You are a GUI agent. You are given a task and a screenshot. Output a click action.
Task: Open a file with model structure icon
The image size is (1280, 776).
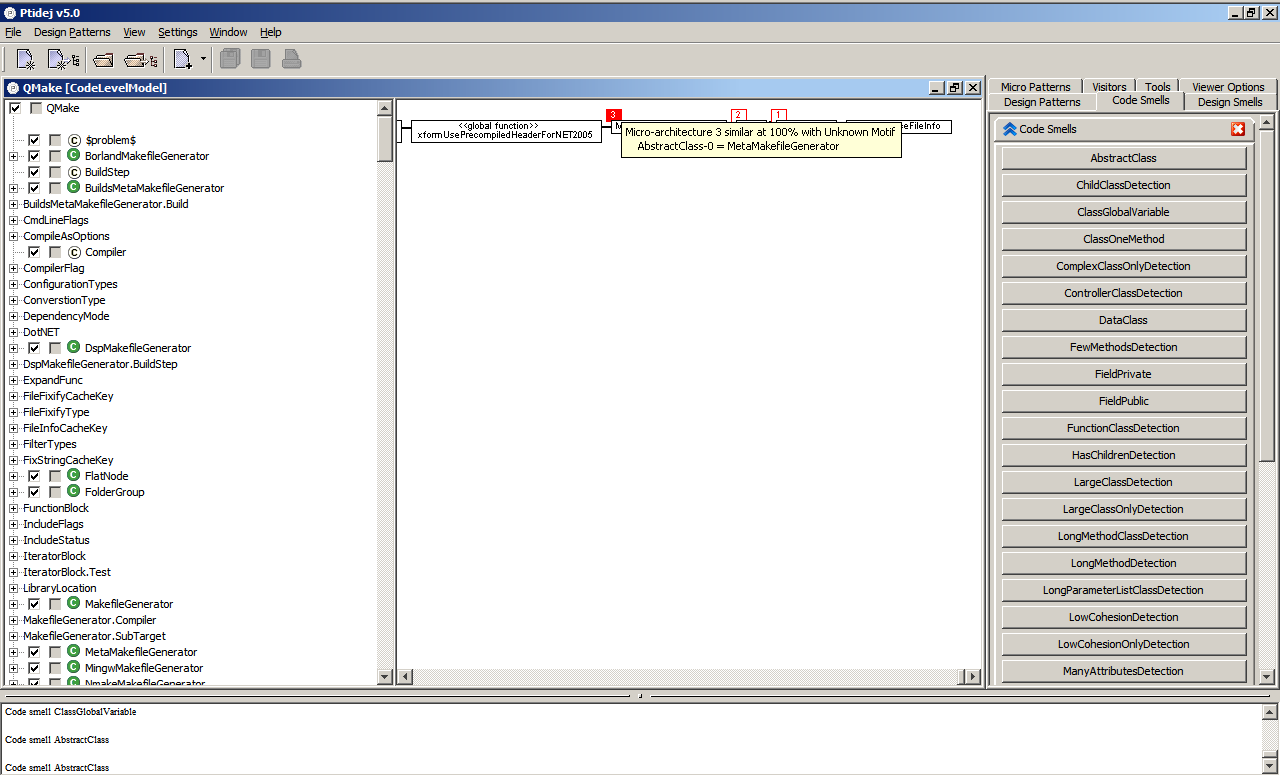pos(140,58)
